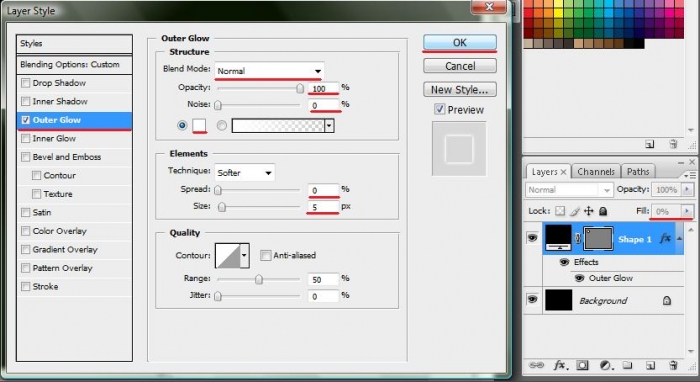The image size is (700, 382).
Task: Open the layer blend mode dropdown in Layers panel
Action: click(x=569, y=190)
